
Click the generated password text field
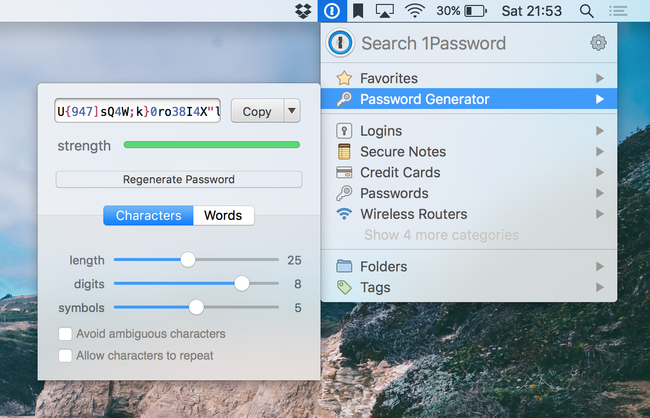tap(138, 111)
